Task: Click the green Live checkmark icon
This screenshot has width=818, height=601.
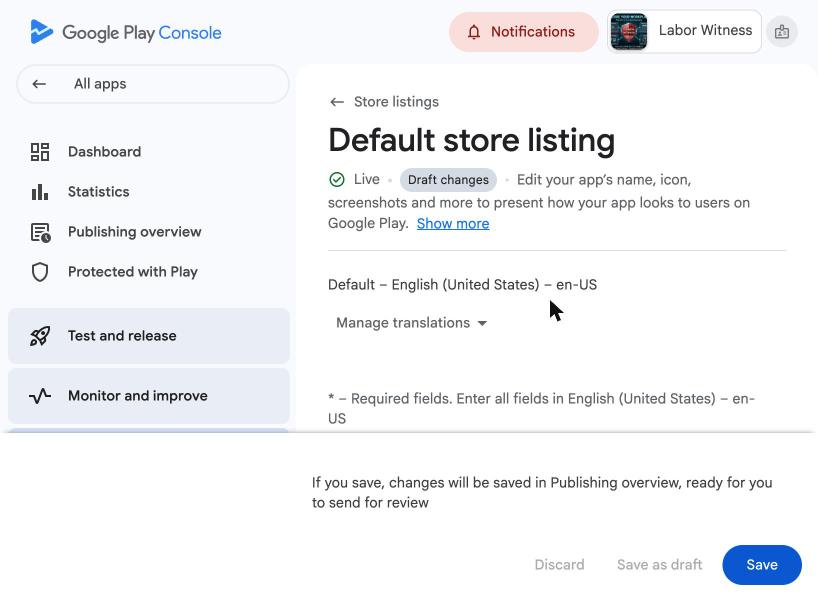Action: click(337, 179)
